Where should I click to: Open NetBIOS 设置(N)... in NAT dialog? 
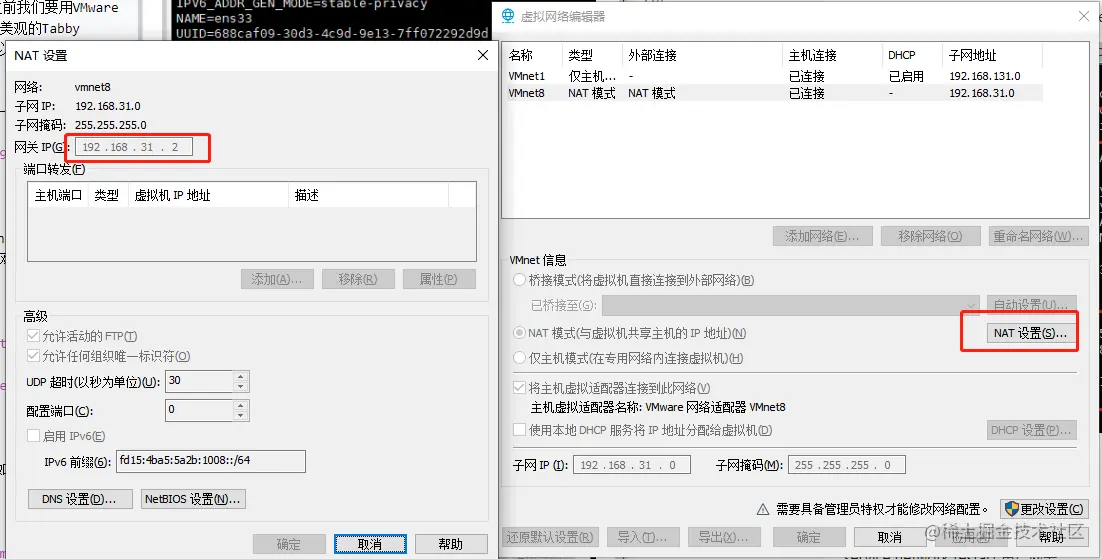coord(193,499)
